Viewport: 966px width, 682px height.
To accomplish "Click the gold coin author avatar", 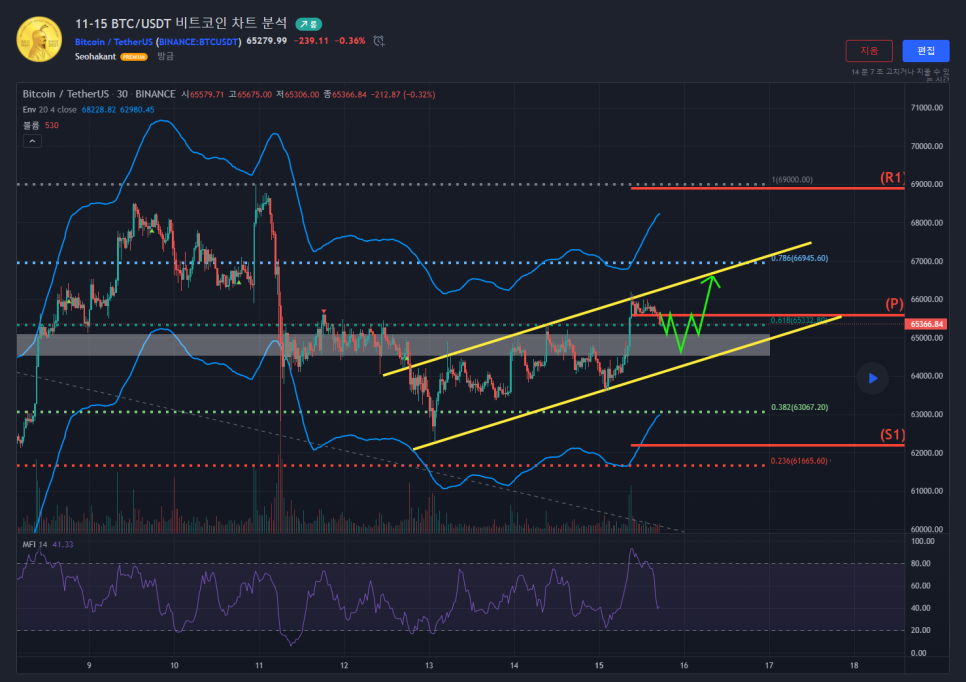I will tap(38, 40).
